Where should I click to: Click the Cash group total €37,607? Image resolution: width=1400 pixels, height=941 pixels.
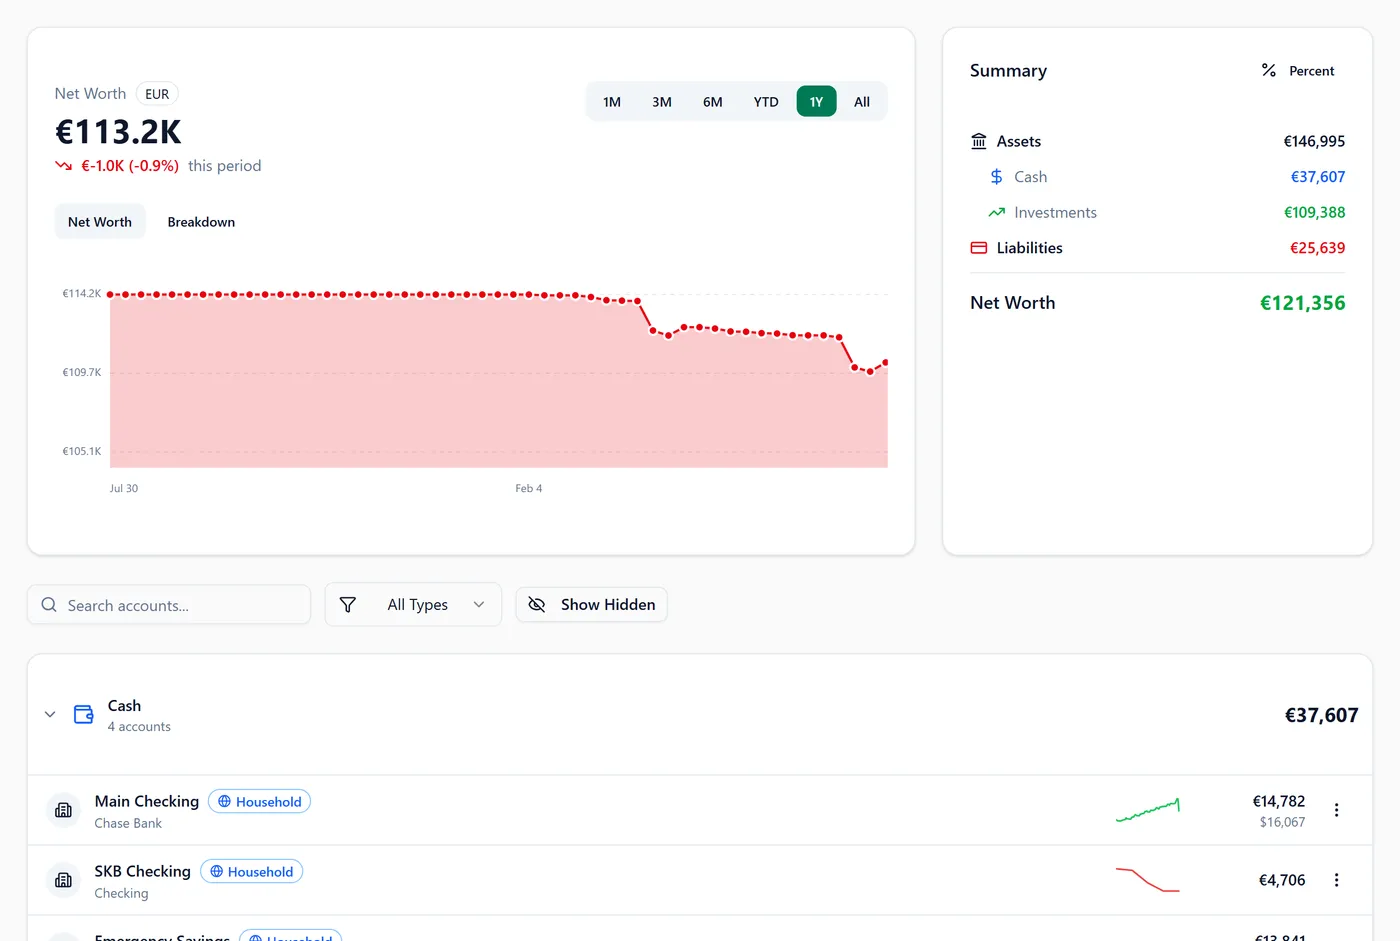point(1321,715)
